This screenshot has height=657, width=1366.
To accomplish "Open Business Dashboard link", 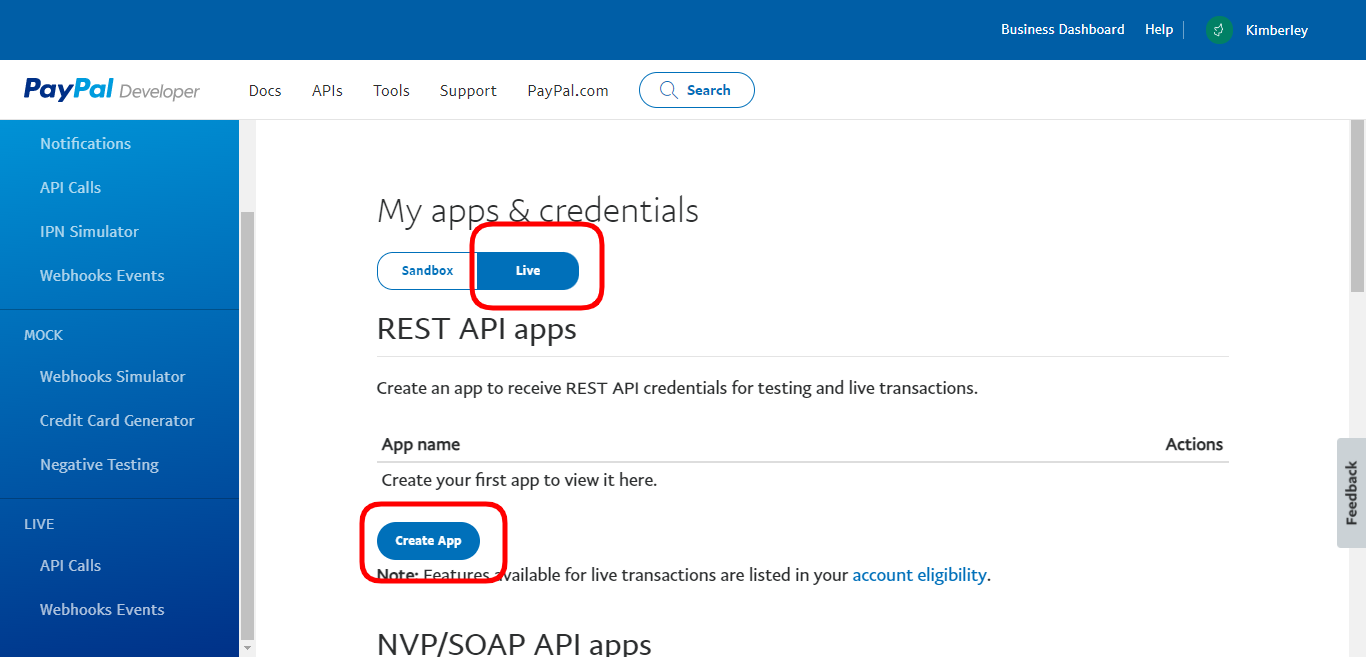I will click(x=1063, y=30).
